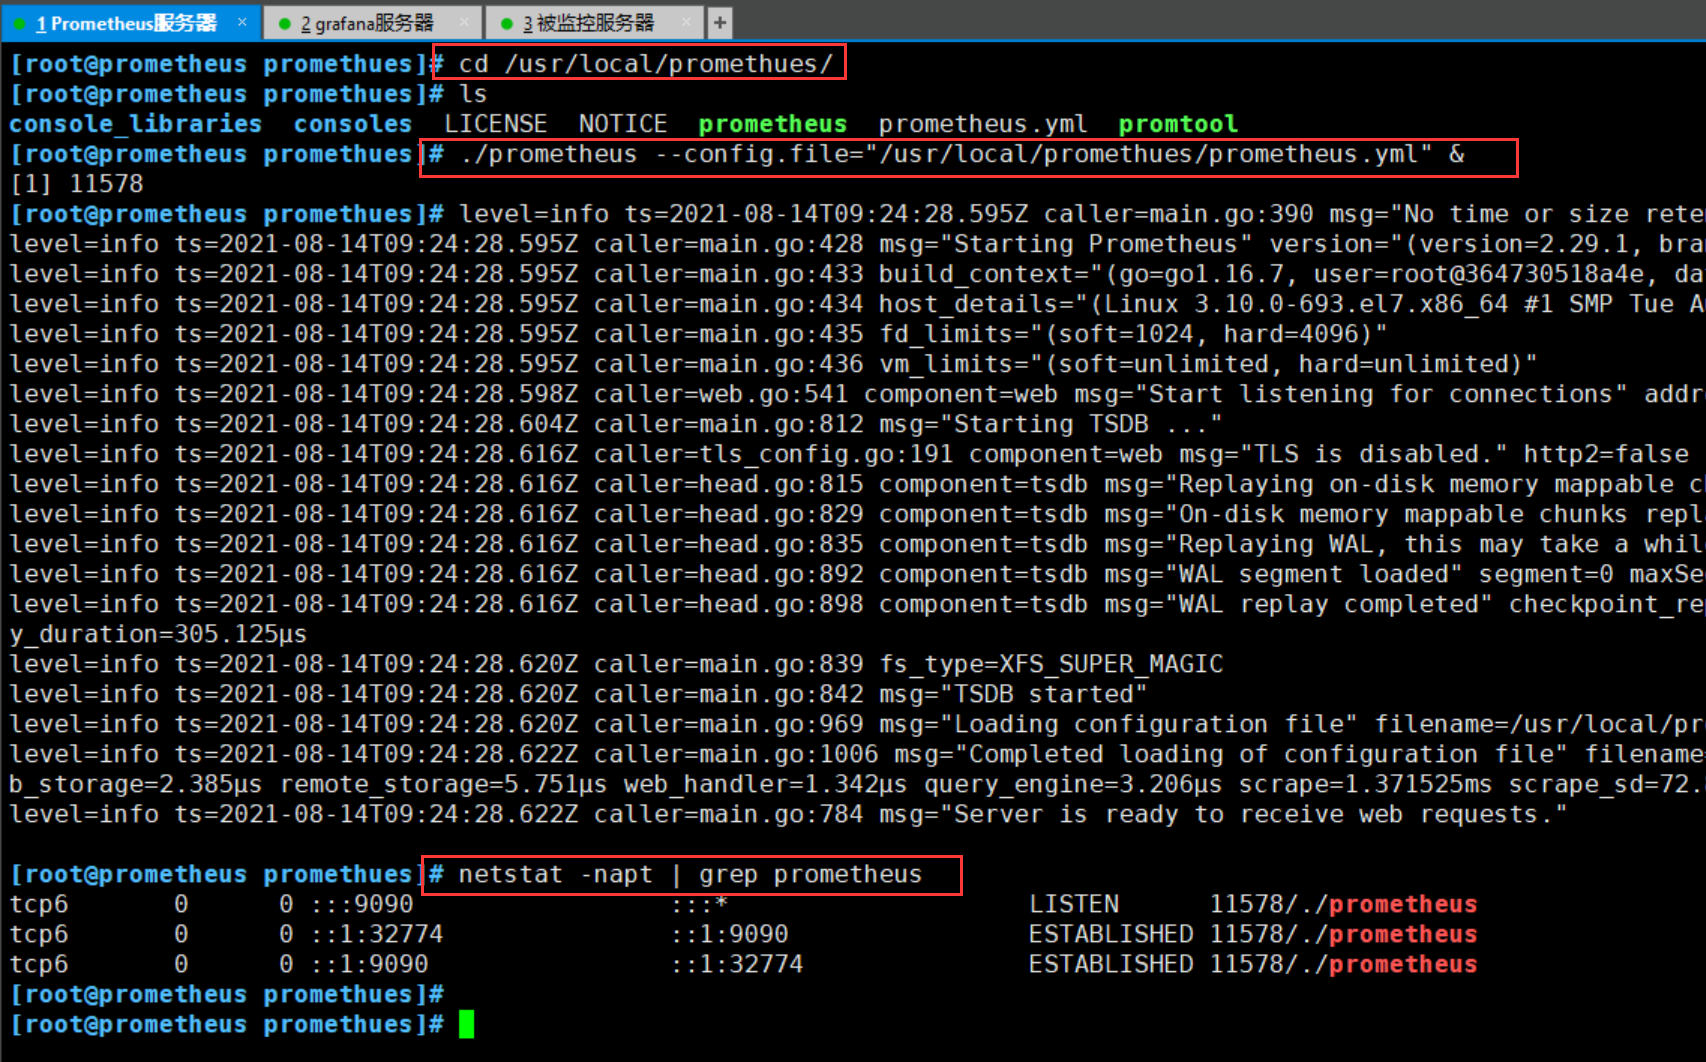Close the '2 grafana服务器' tab
This screenshot has width=1706, height=1062.
[x=464, y=21]
